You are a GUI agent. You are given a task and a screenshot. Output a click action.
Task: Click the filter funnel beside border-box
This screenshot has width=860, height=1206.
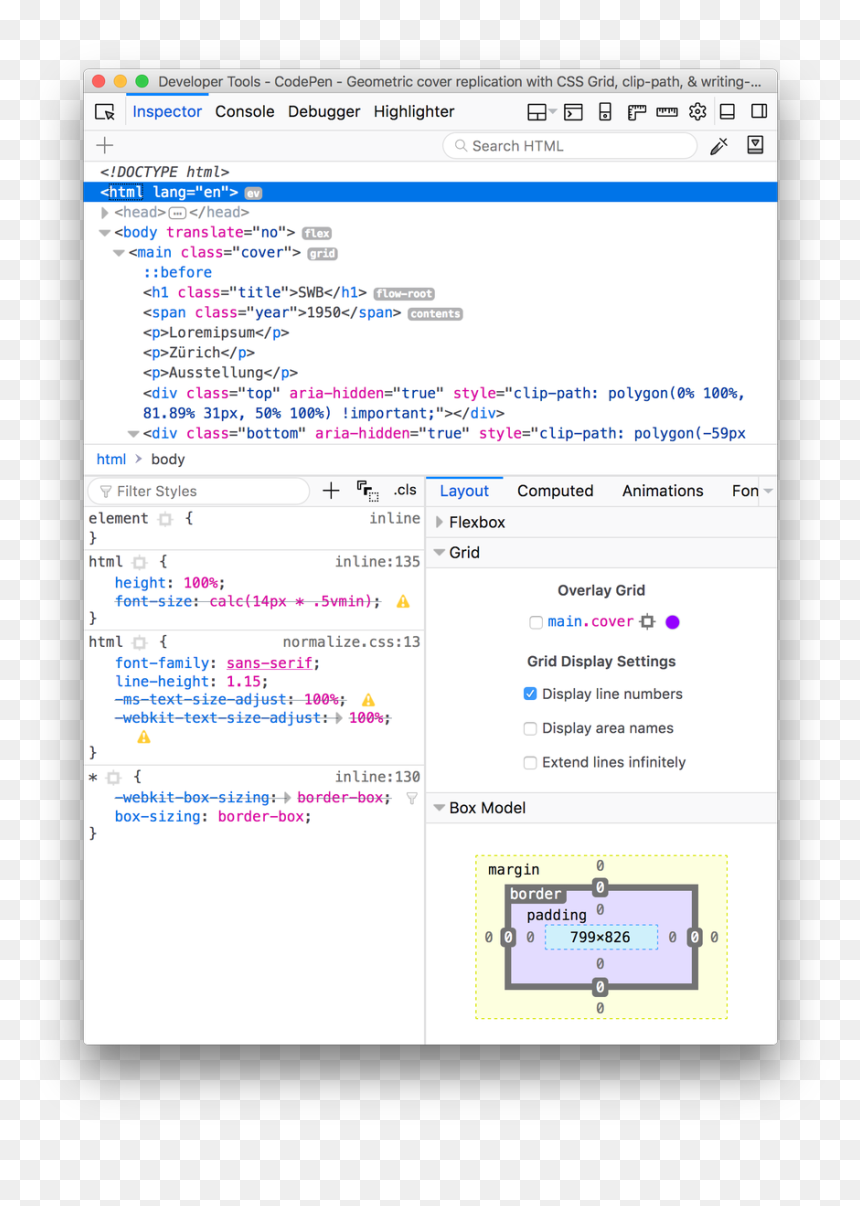tap(411, 798)
